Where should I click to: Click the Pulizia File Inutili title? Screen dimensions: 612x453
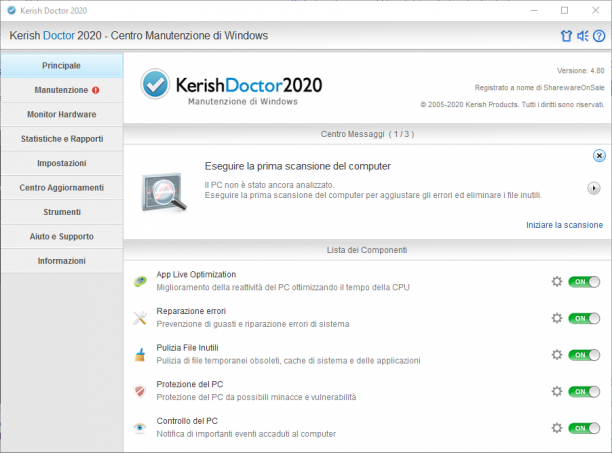click(x=187, y=348)
